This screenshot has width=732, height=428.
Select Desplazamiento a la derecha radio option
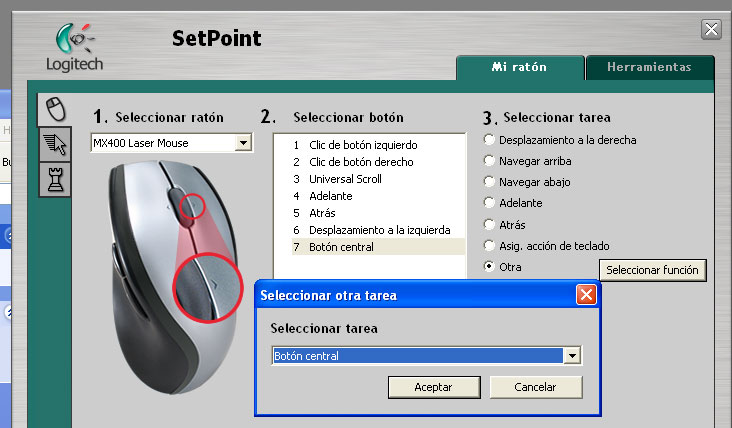pos(489,140)
